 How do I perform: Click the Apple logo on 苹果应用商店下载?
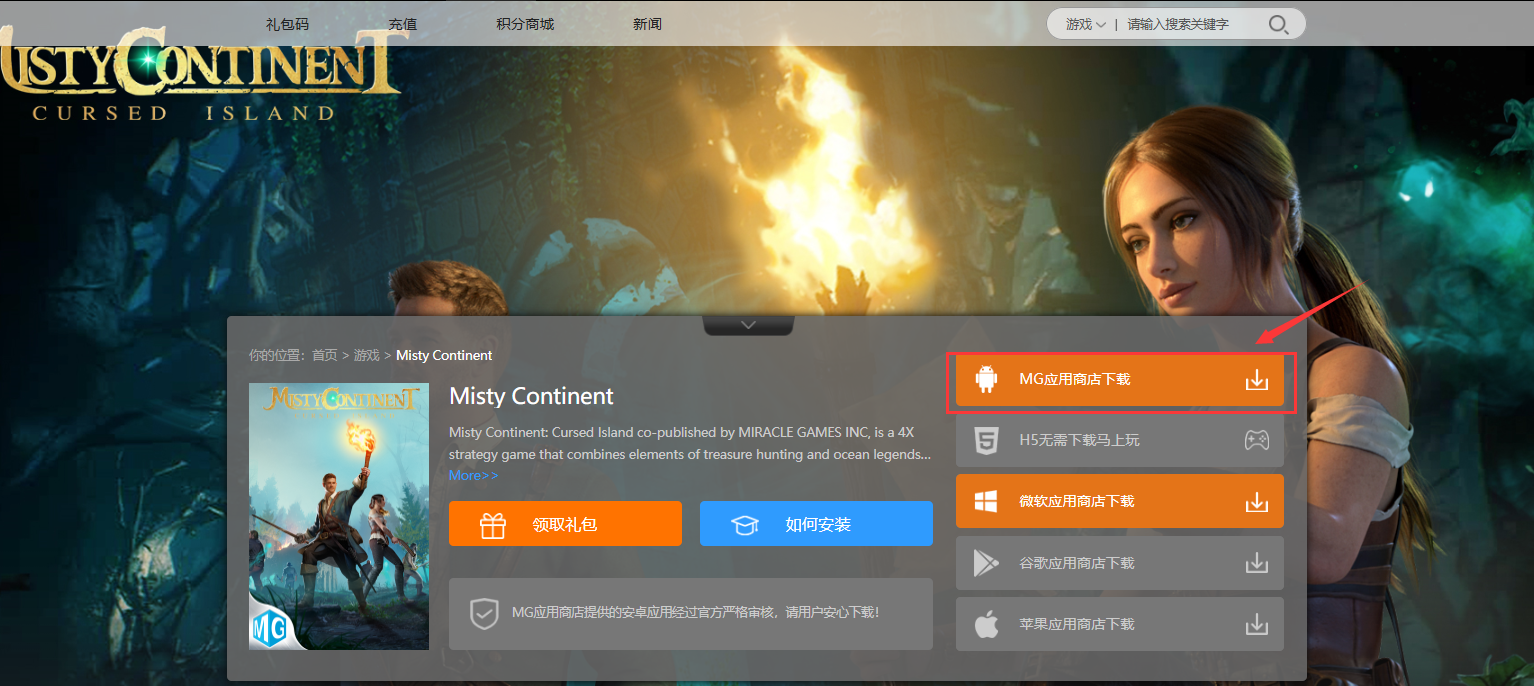tap(987, 625)
